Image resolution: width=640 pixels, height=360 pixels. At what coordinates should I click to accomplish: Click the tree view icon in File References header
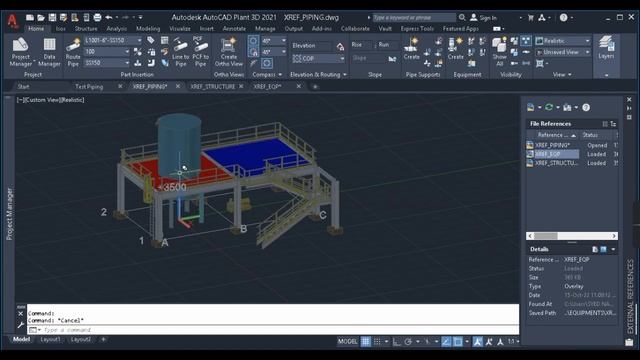pos(613,124)
